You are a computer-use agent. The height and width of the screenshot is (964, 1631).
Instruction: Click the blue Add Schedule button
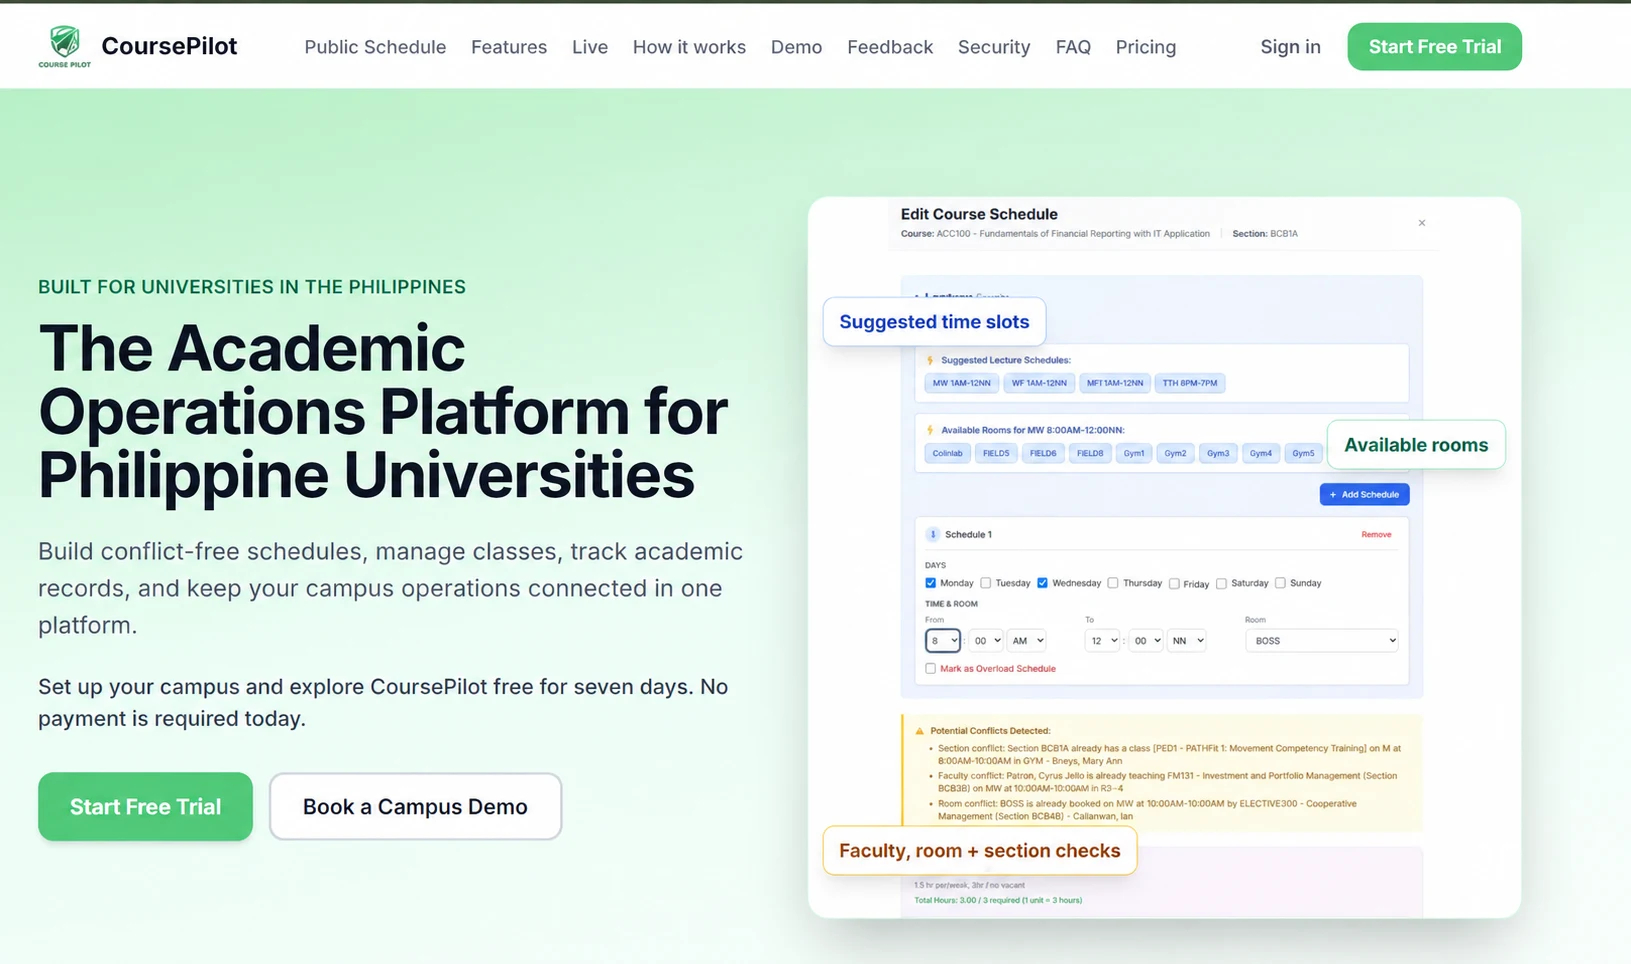tap(1364, 494)
